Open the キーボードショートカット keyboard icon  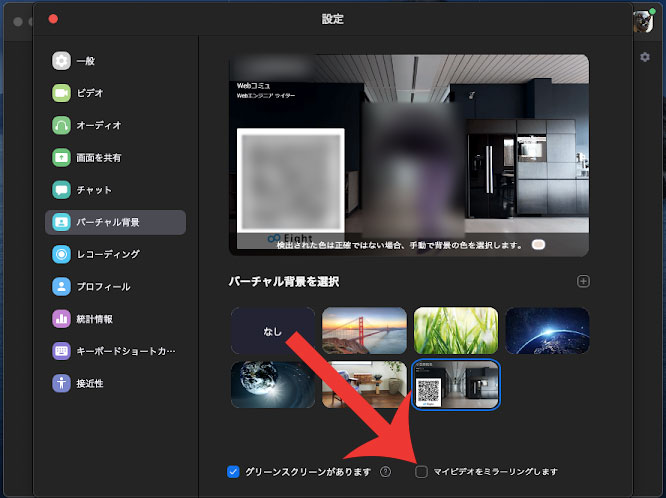pos(61,351)
